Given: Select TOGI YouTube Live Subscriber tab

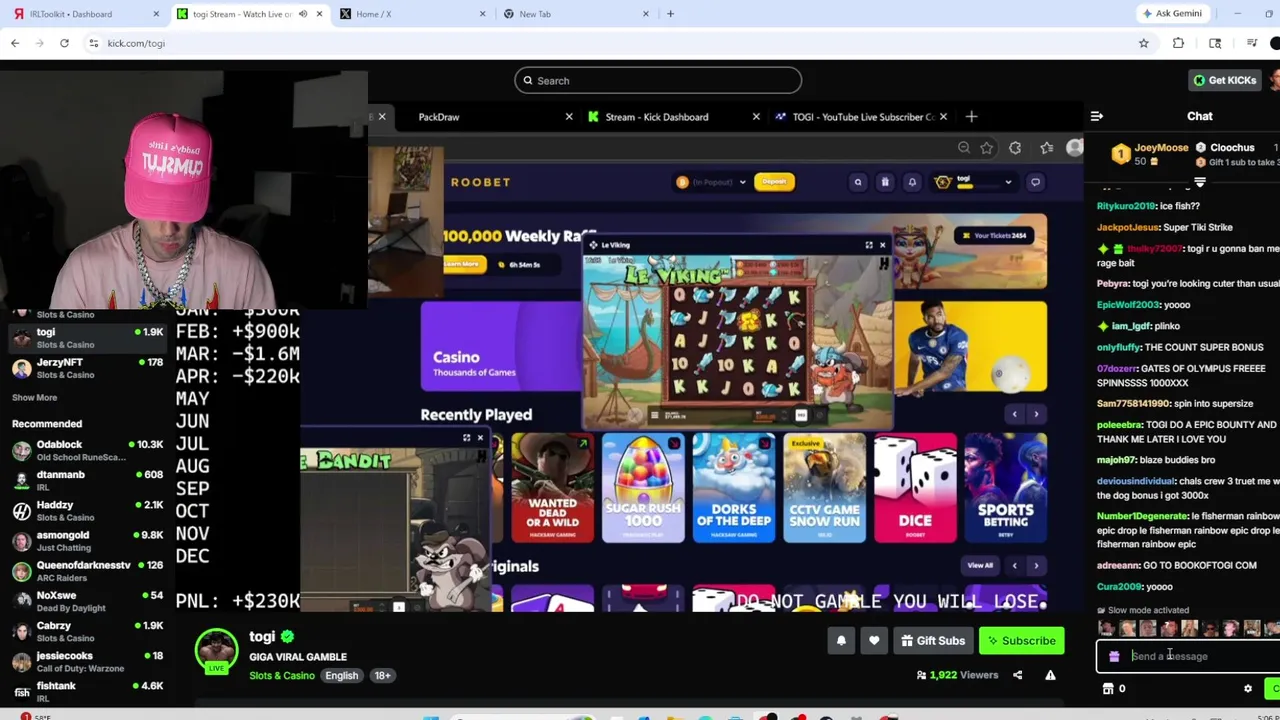Looking at the screenshot, I should pyautogui.click(x=860, y=117).
